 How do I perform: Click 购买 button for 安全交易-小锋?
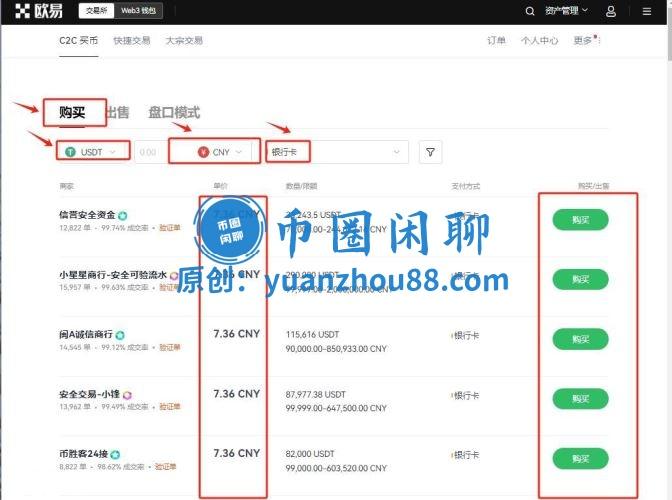580,399
